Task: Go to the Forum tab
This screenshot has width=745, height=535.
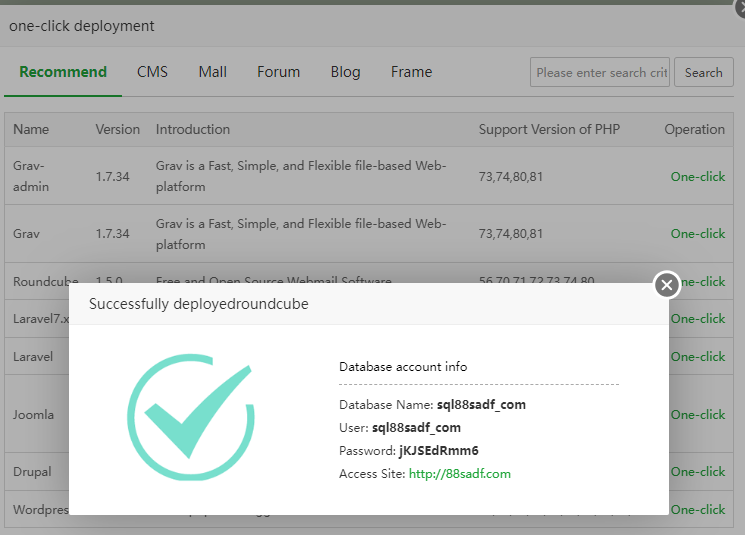Action: [x=278, y=72]
